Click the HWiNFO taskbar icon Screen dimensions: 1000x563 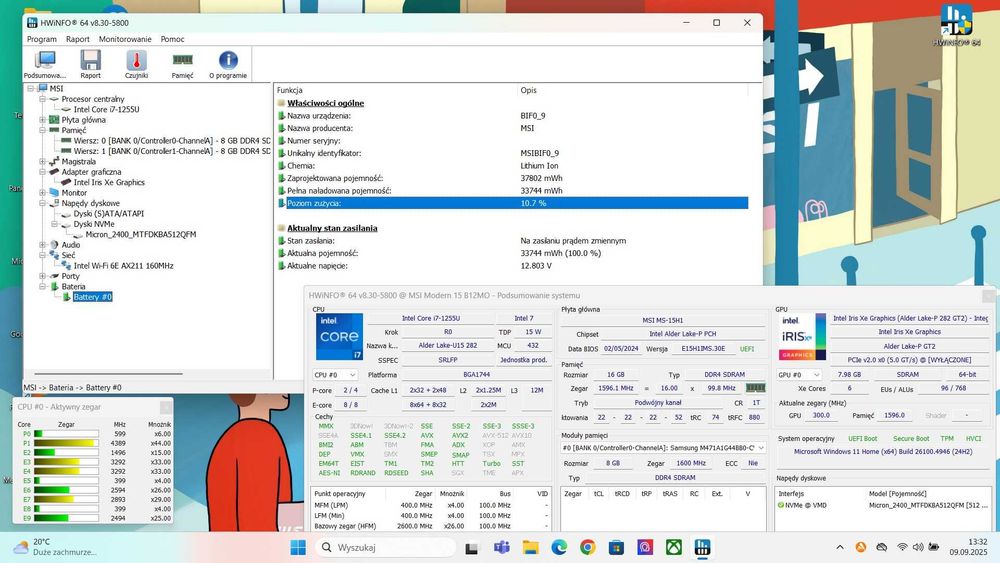[702, 548]
